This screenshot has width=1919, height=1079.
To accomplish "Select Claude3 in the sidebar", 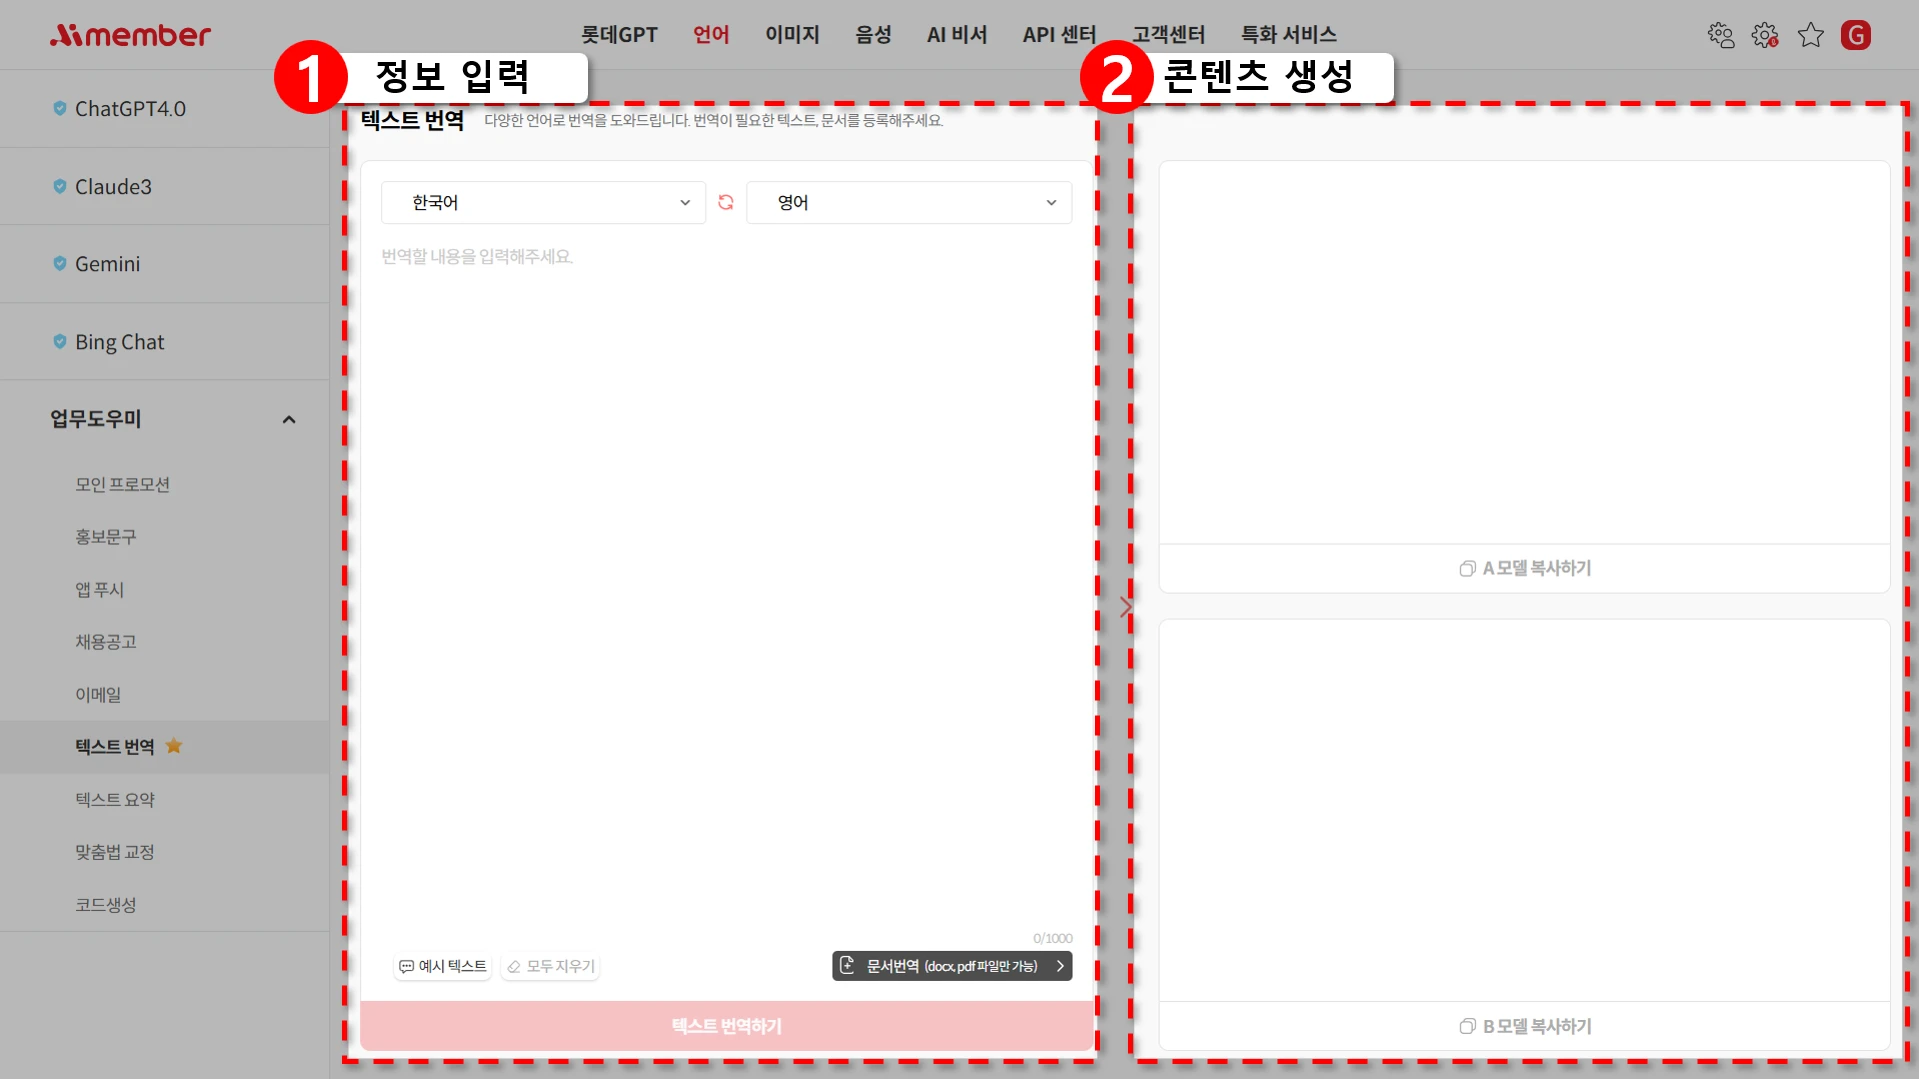I will point(113,187).
